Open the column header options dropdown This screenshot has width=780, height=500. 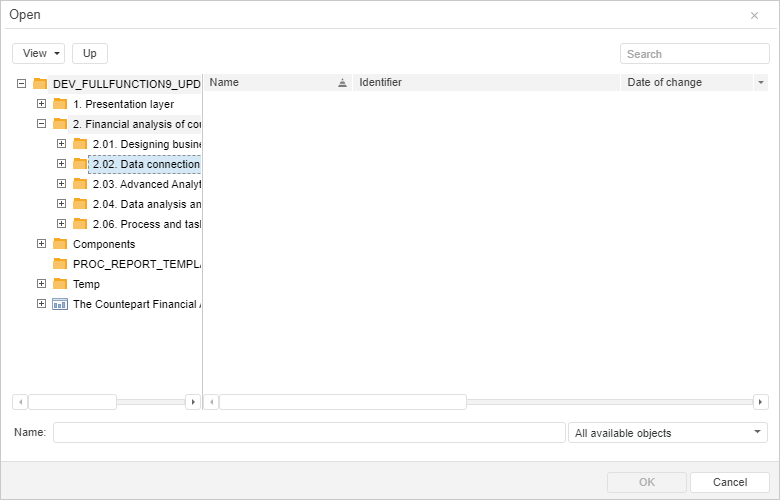[761, 83]
